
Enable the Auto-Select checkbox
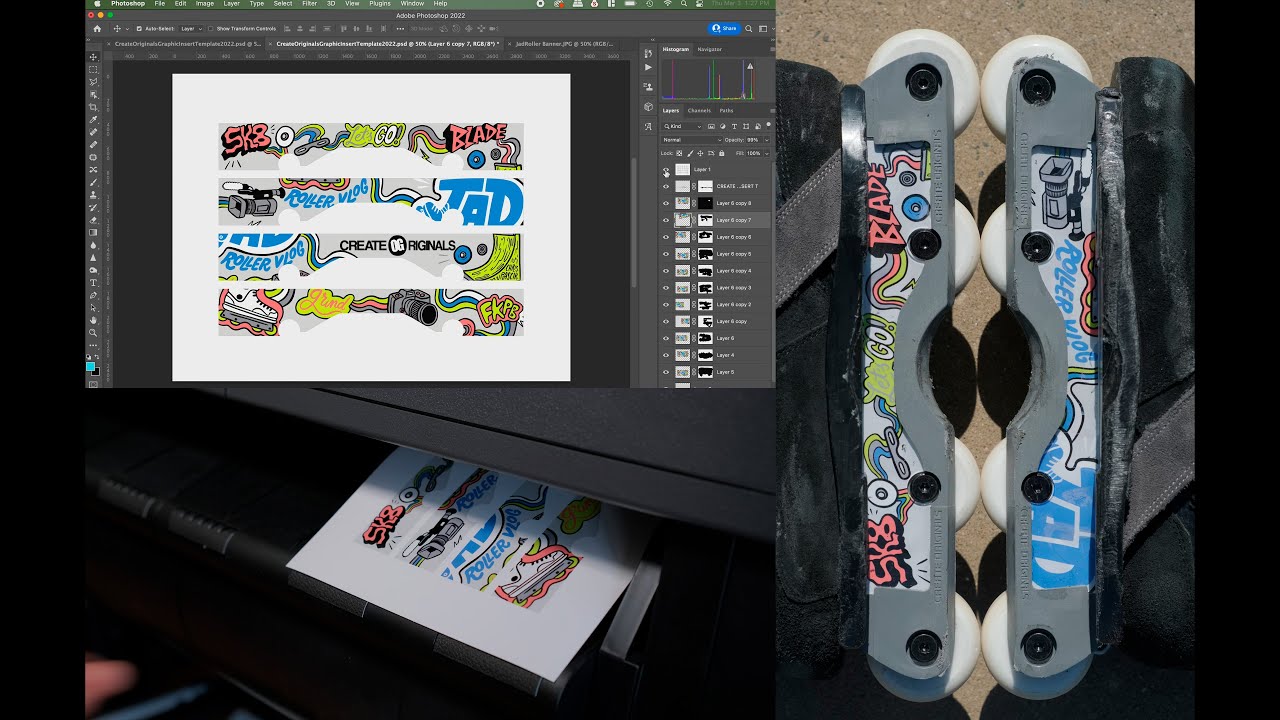click(138, 28)
